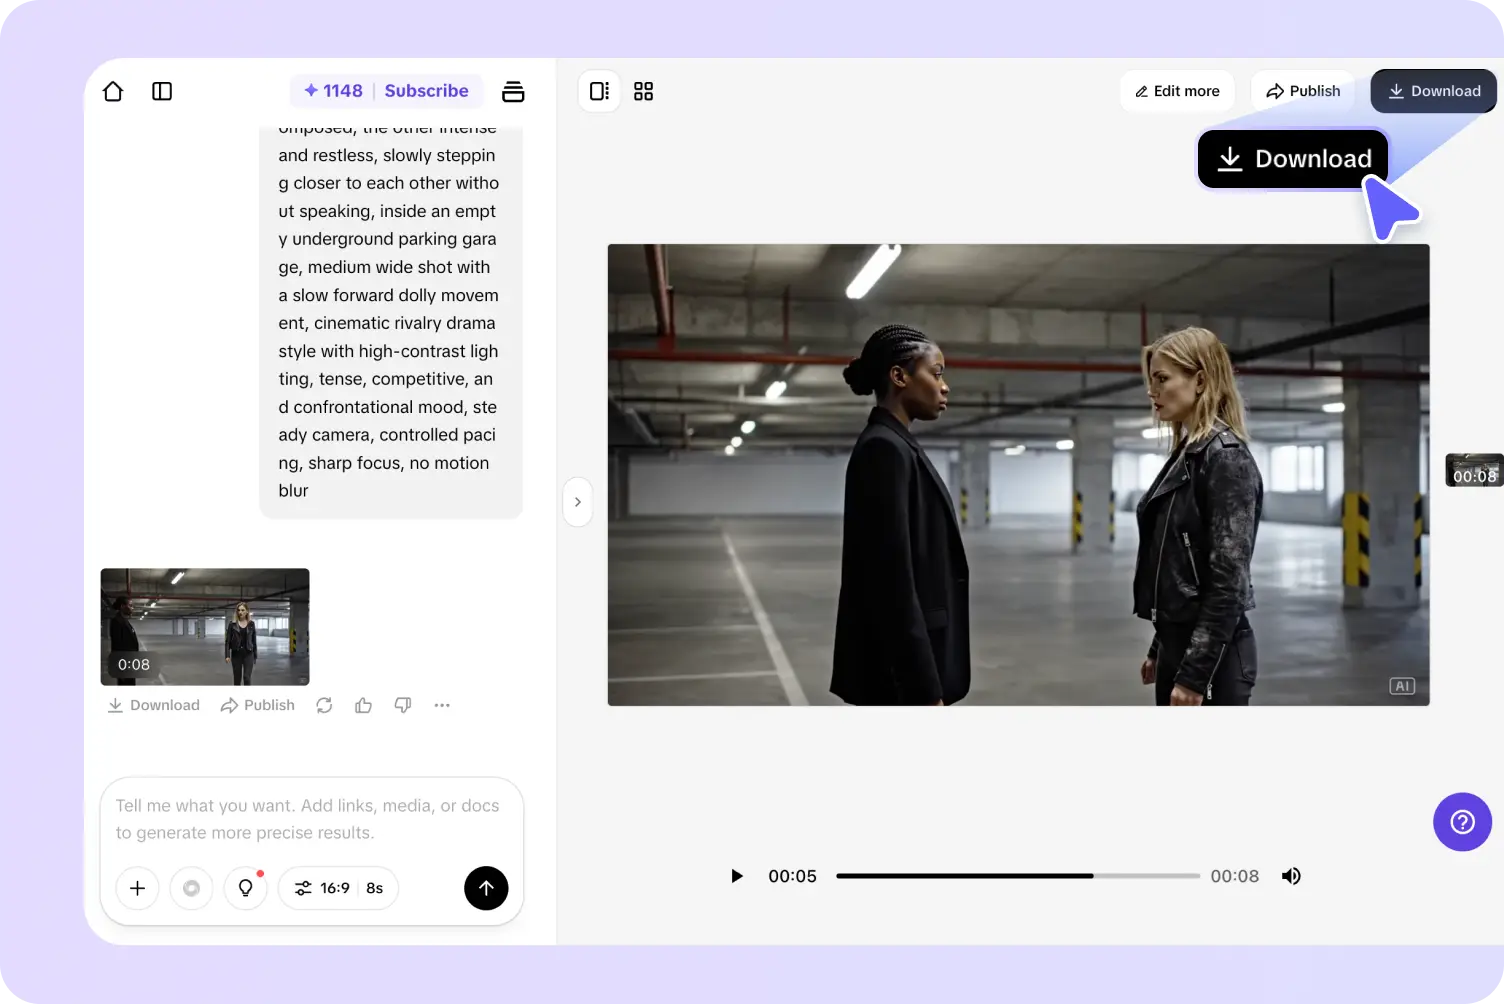Click the Edit more button
The height and width of the screenshot is (1004, 1504).
coord(1177,91)
